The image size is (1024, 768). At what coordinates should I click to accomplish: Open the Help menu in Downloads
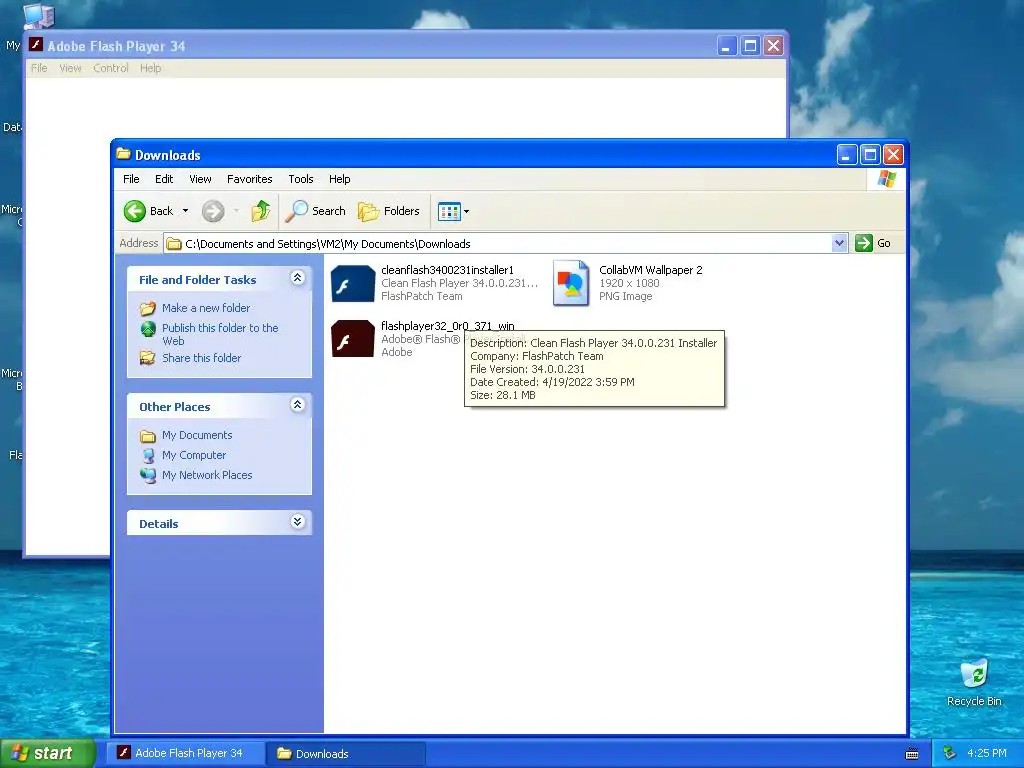(339, 179)
